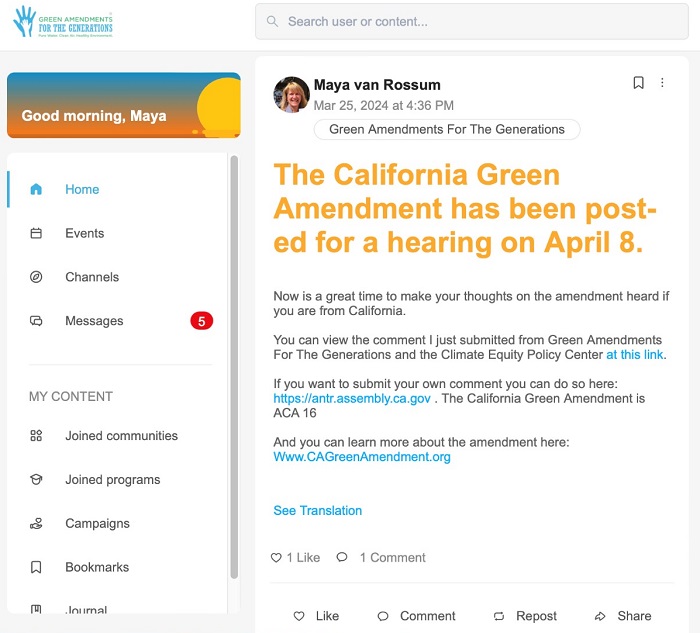The image size is (700, 633).
Task: Open Joined communities from My Content
Action: 121,436
